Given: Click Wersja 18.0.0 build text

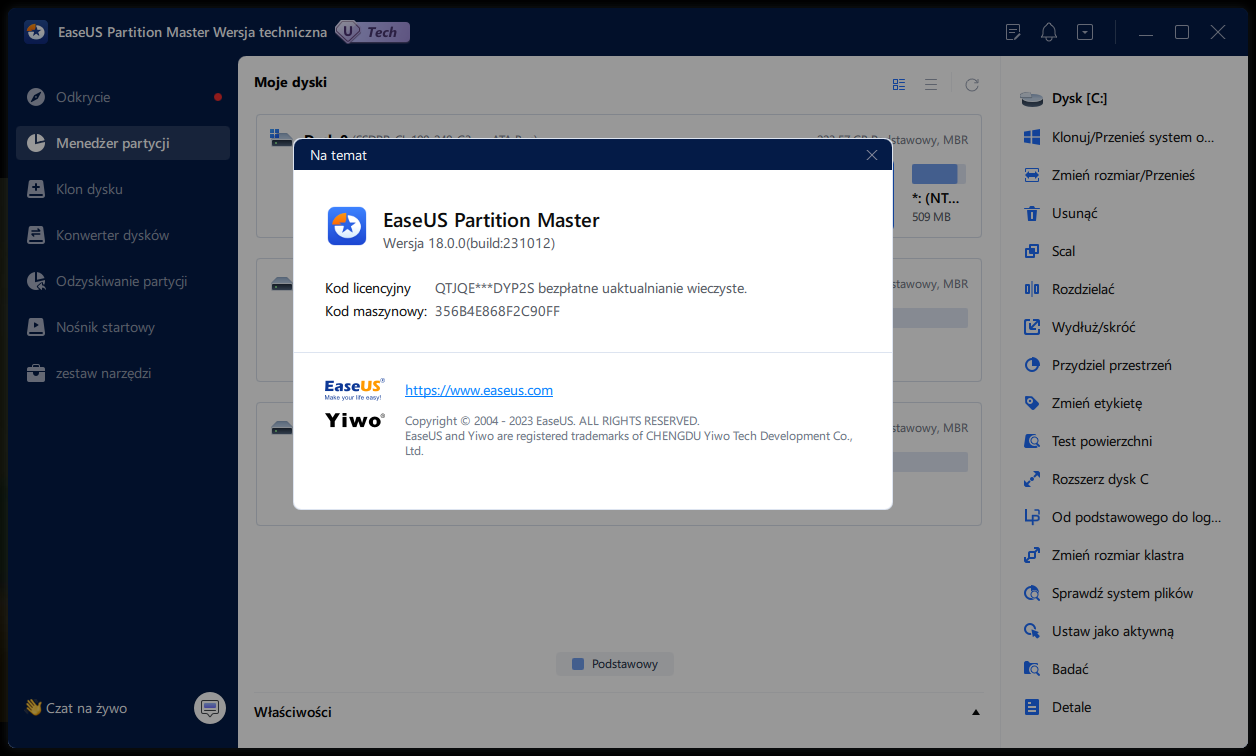Looking at the screenshot, I should point(469,243).
